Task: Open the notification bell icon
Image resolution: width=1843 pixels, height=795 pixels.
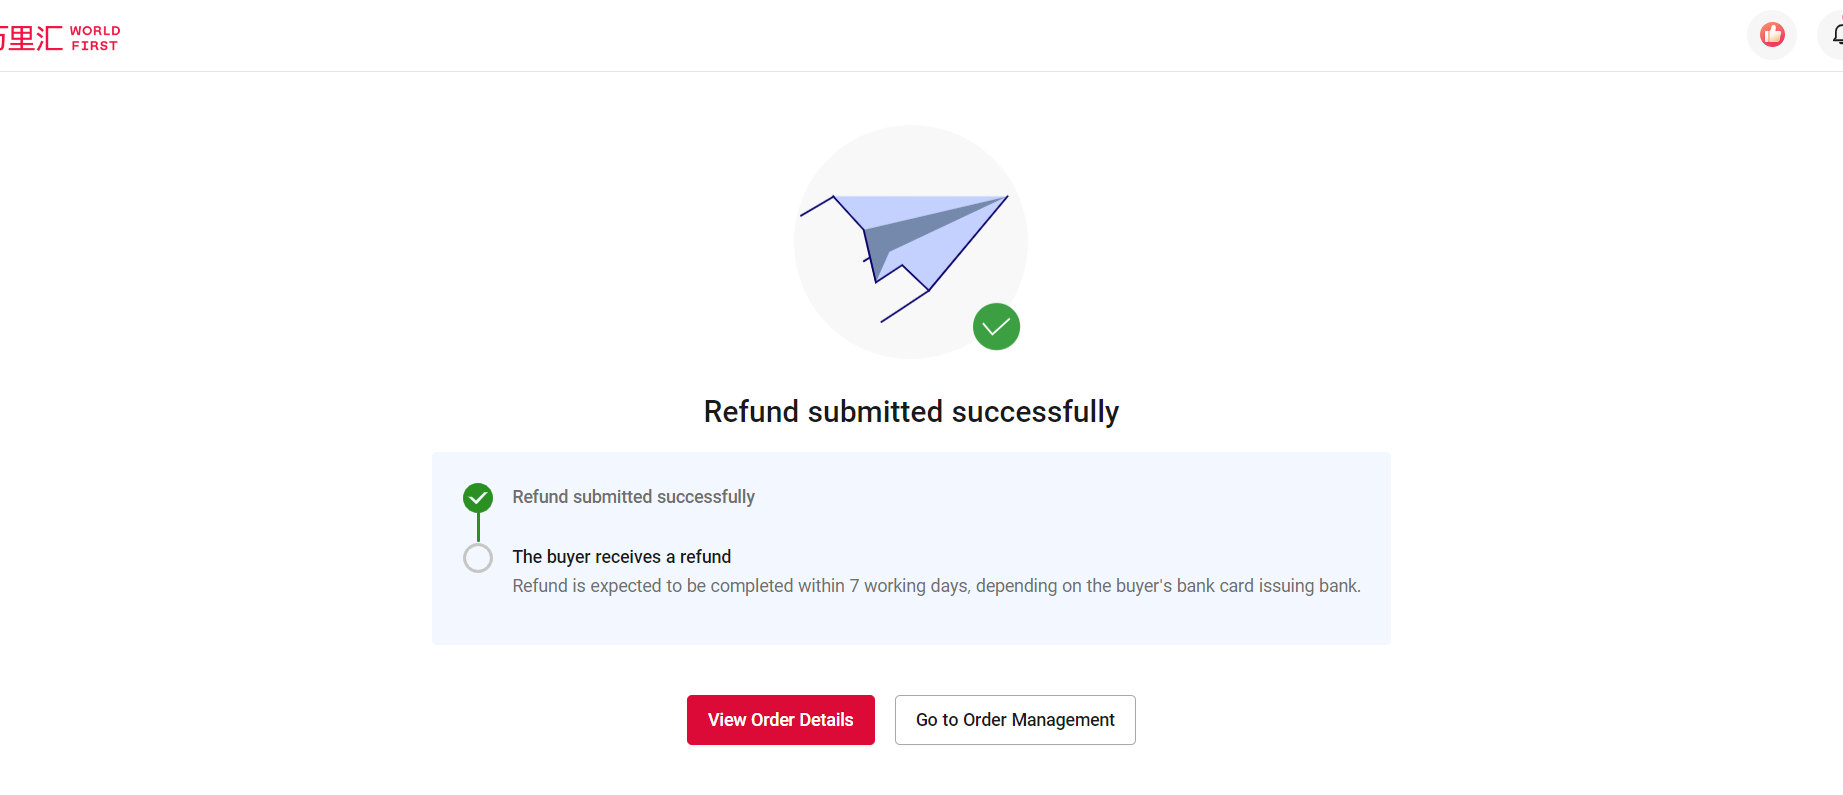Action: click(1836, 35)
